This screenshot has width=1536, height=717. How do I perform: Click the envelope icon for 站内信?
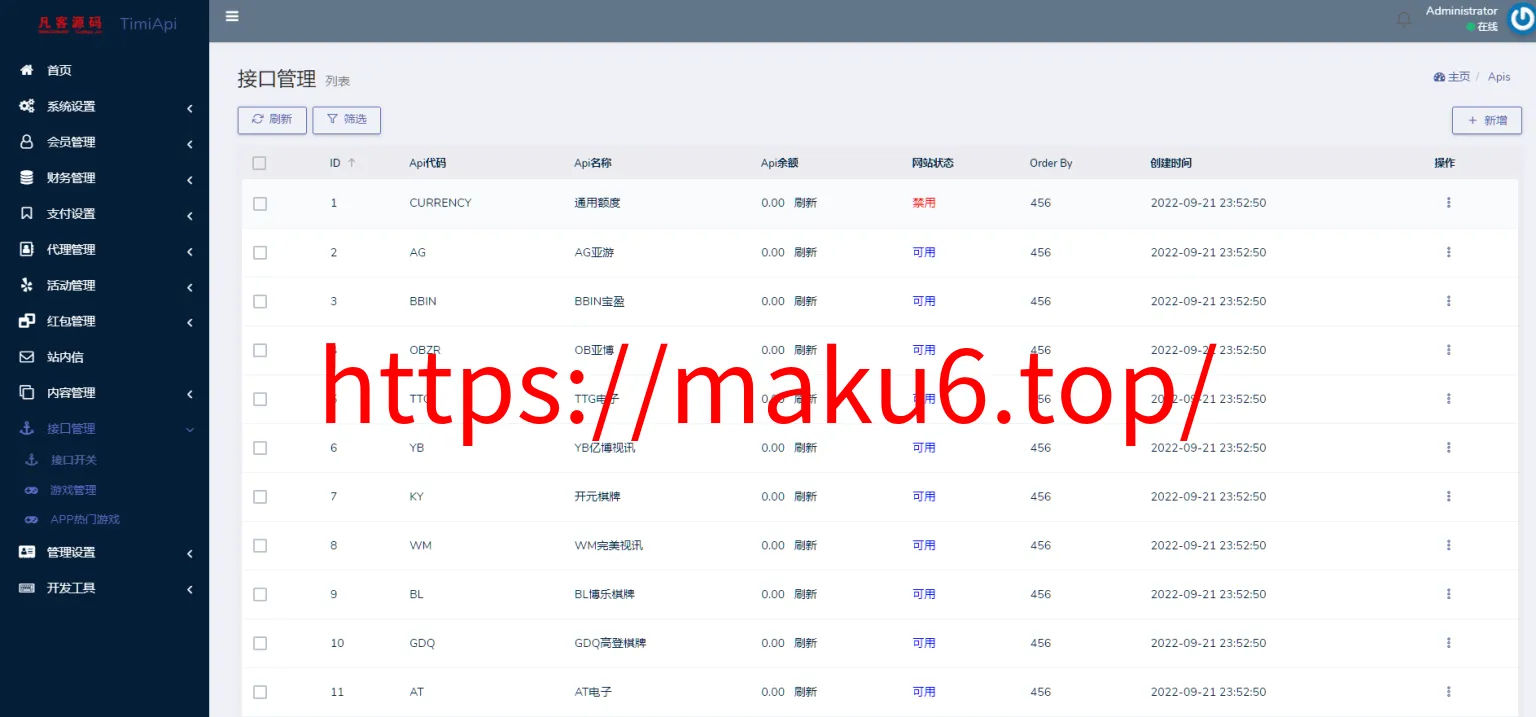(x=27, y=357)
